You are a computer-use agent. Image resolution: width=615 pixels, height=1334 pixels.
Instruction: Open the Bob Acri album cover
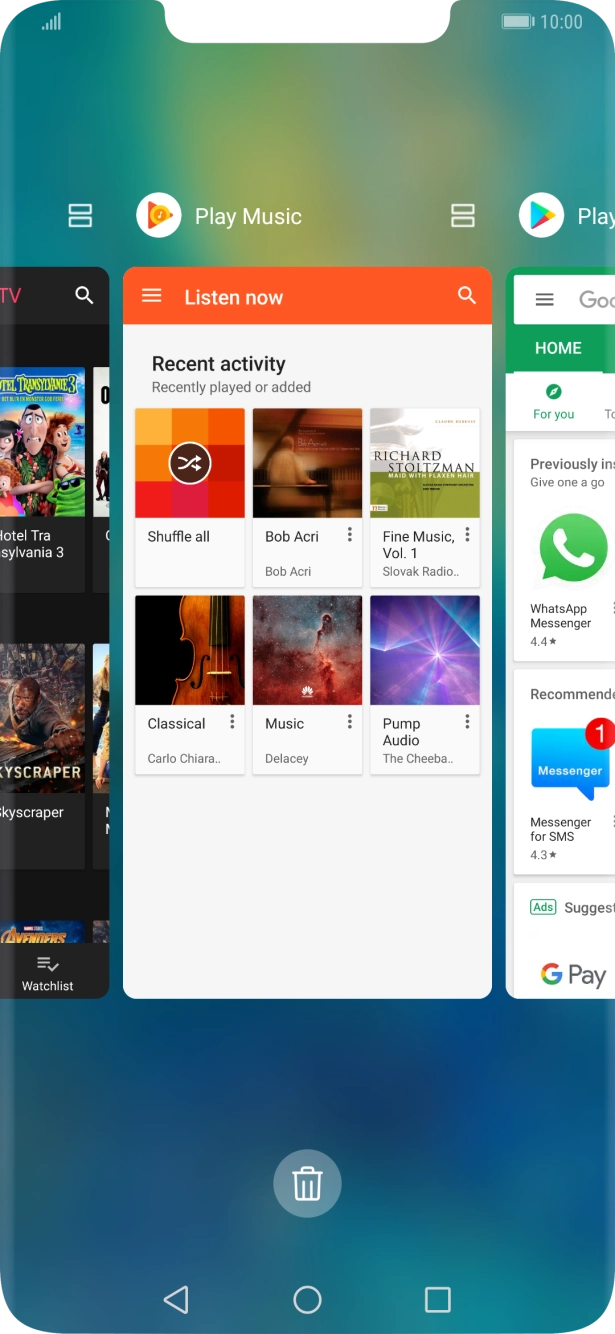(x=307, y=463)
